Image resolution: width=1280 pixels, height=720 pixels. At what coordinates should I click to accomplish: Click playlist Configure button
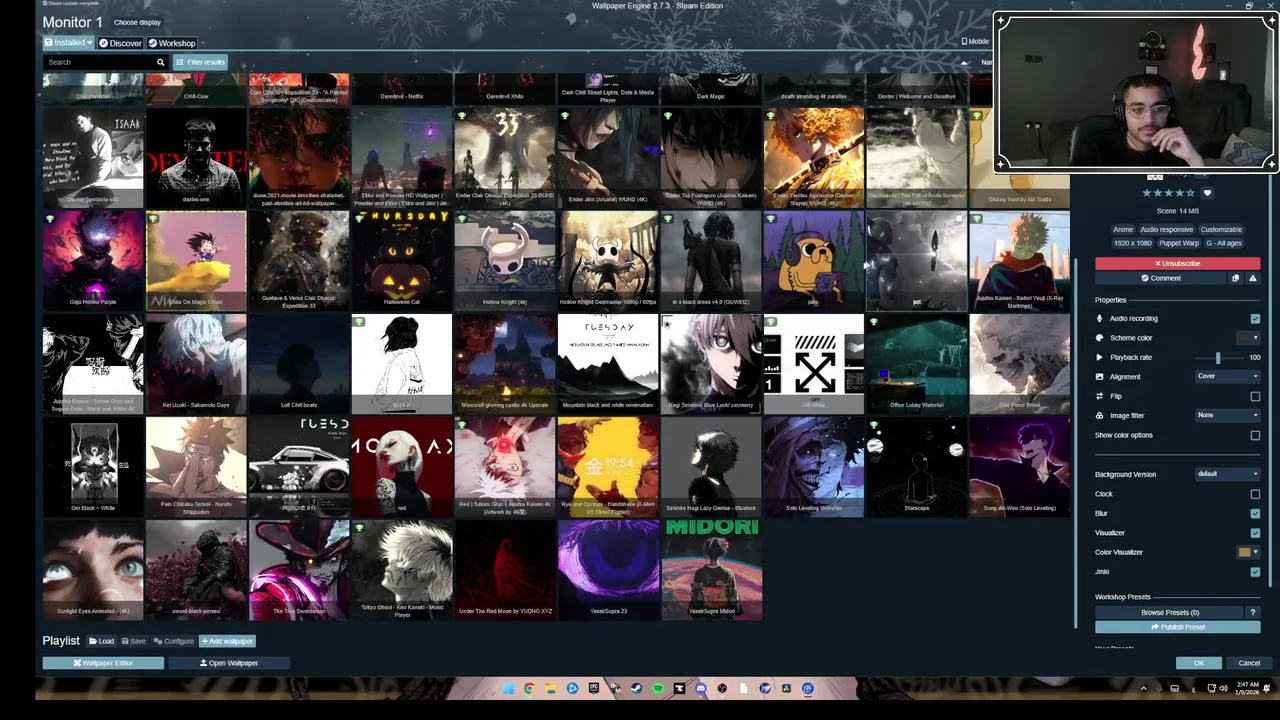tap(174, 641)
